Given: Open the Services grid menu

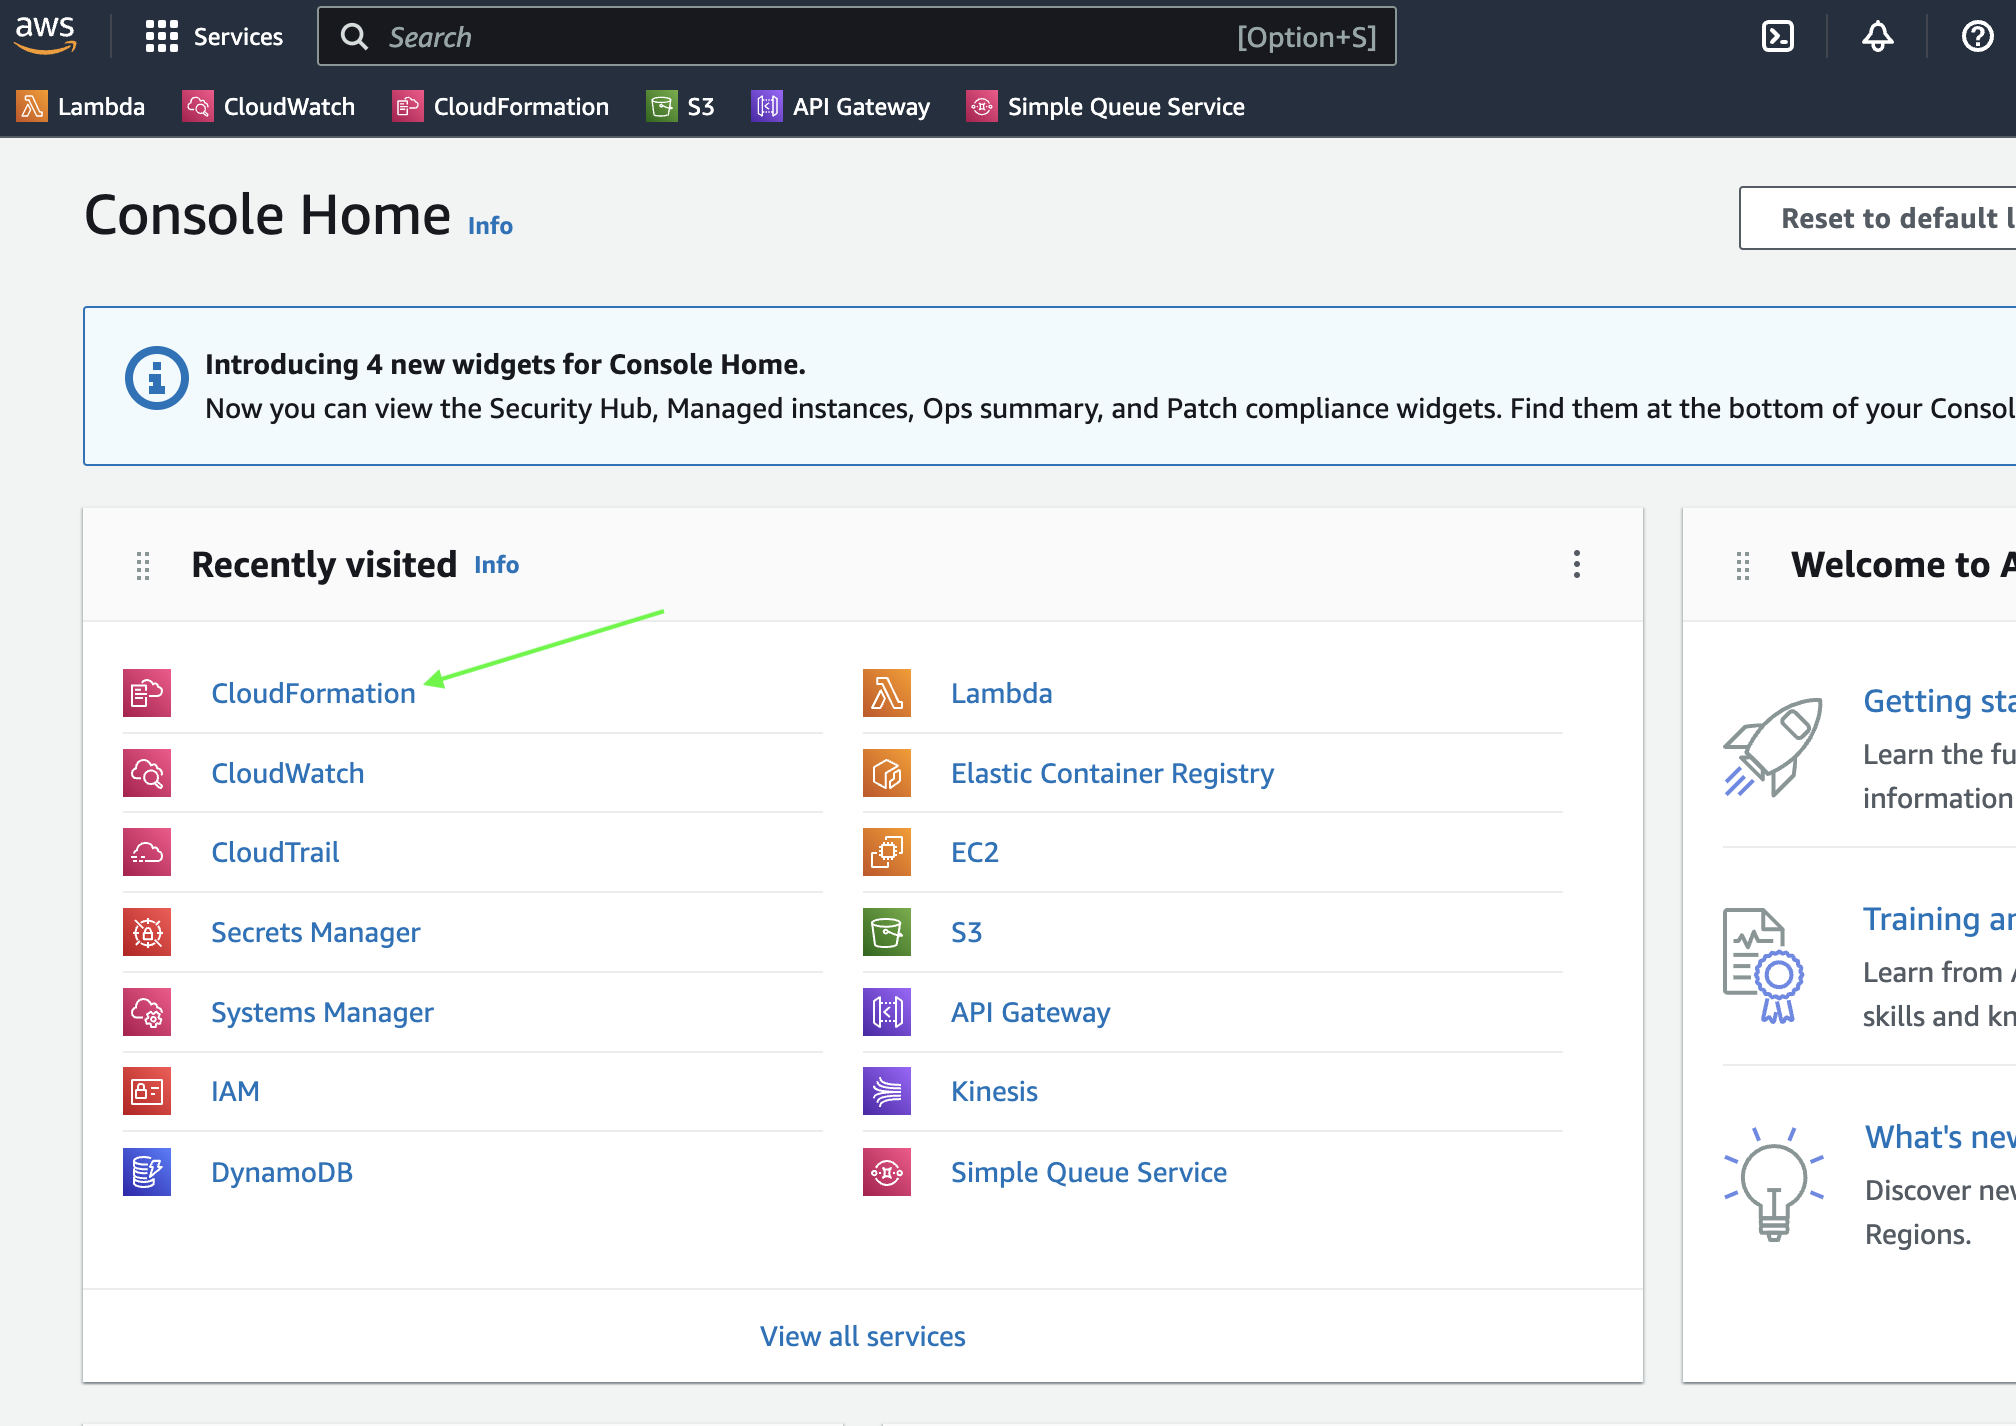Looking at the screenshot, I should tap(214, 37).
